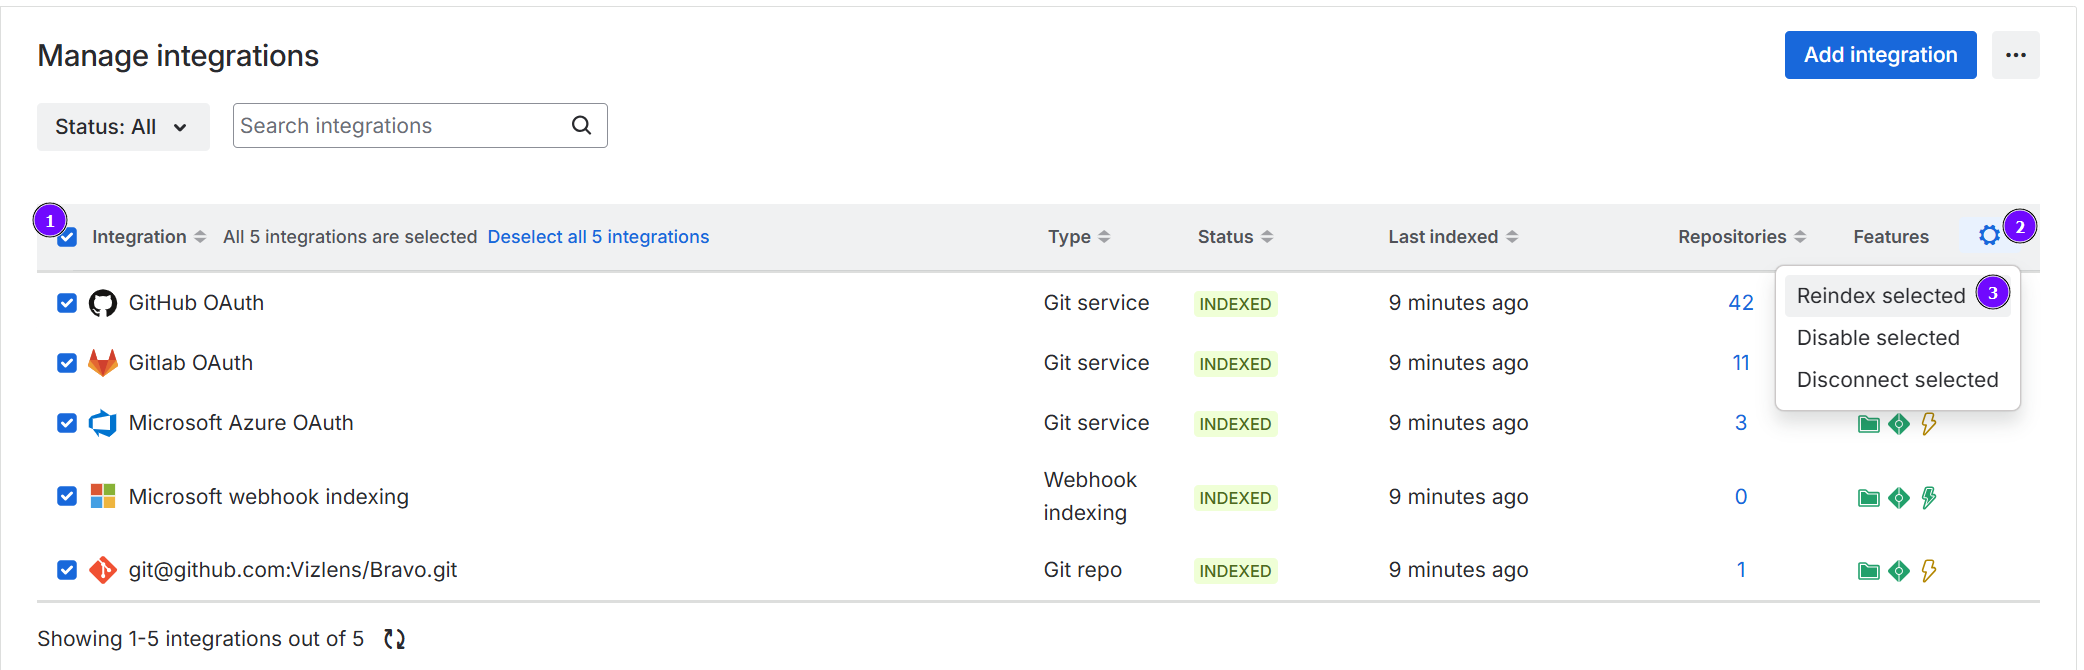Open the more options ellipsis button
The image size is (2084, 670).
(x=2015, y=55)
